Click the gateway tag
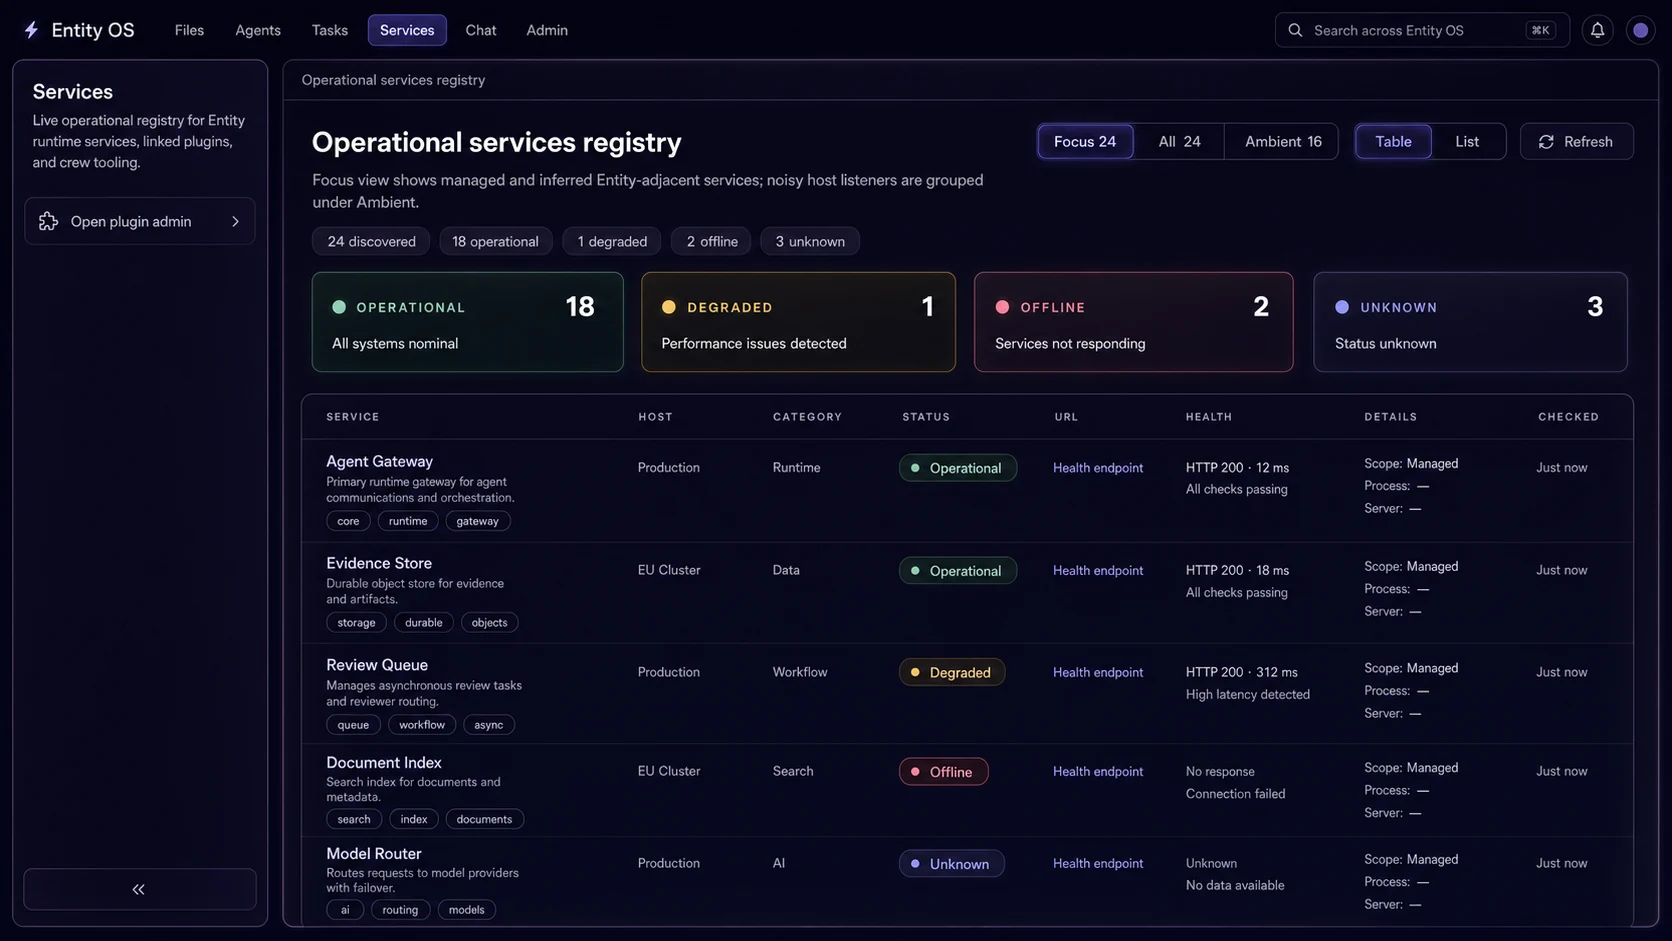This screenshot has height=941, width=1672. click(478, 521)
